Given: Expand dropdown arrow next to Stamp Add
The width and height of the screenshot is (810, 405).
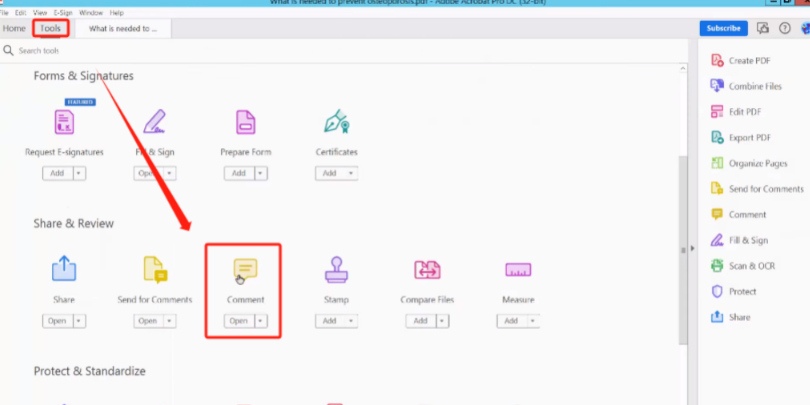Looking at the screenshot, I should coord(351,321).
